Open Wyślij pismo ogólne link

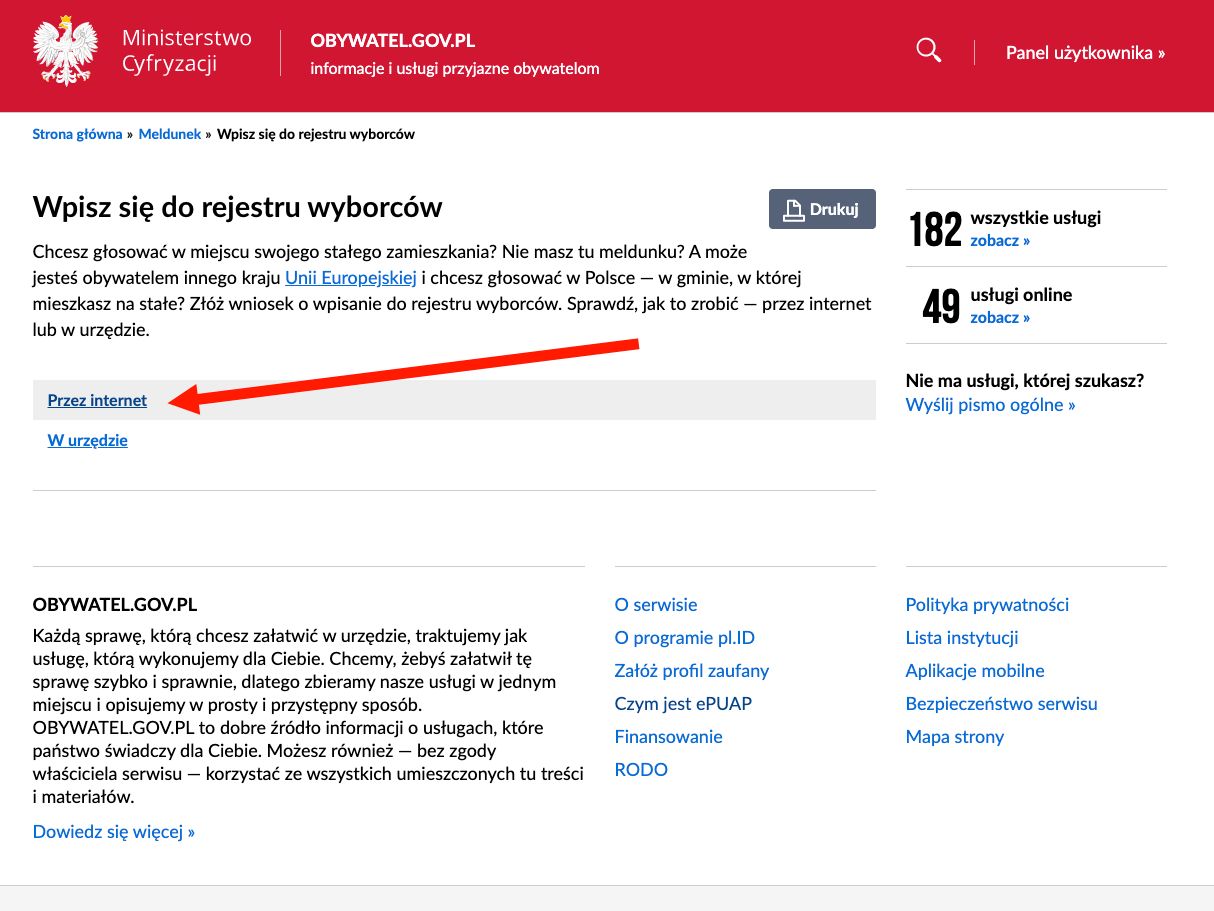(x=991, y=405)
